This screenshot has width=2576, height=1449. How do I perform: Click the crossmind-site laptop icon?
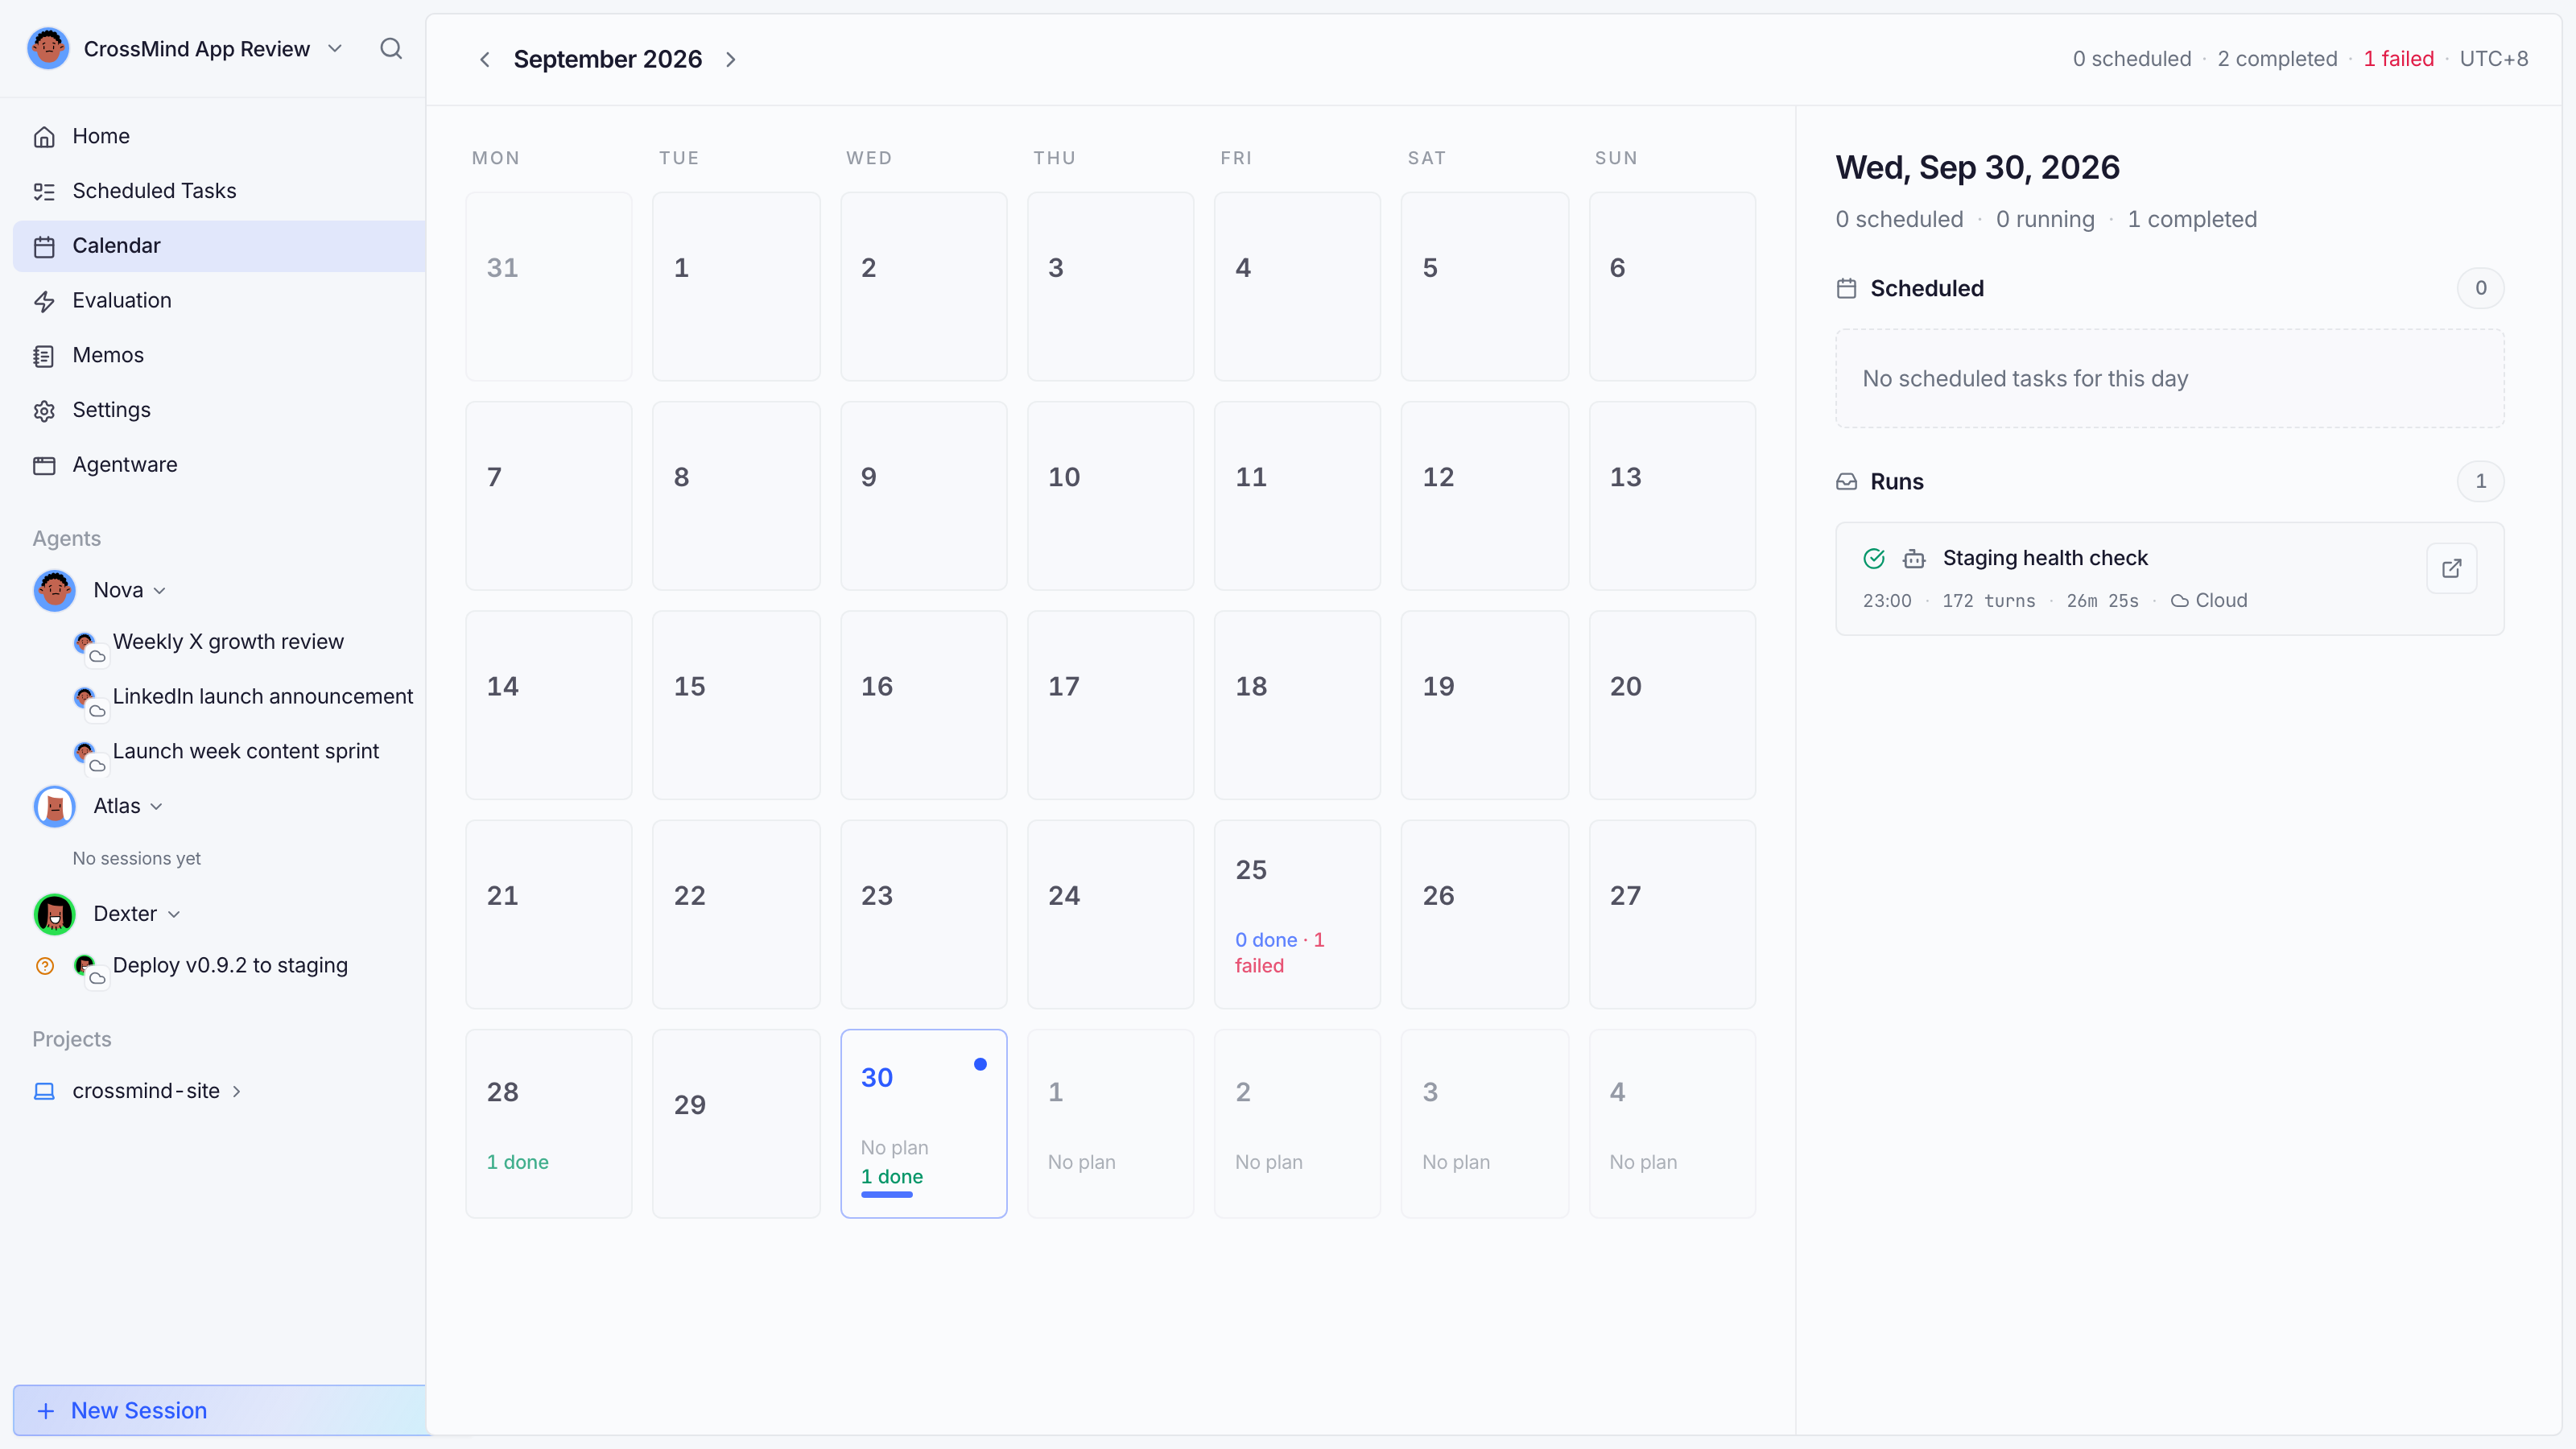click(x=44, y=1091)
